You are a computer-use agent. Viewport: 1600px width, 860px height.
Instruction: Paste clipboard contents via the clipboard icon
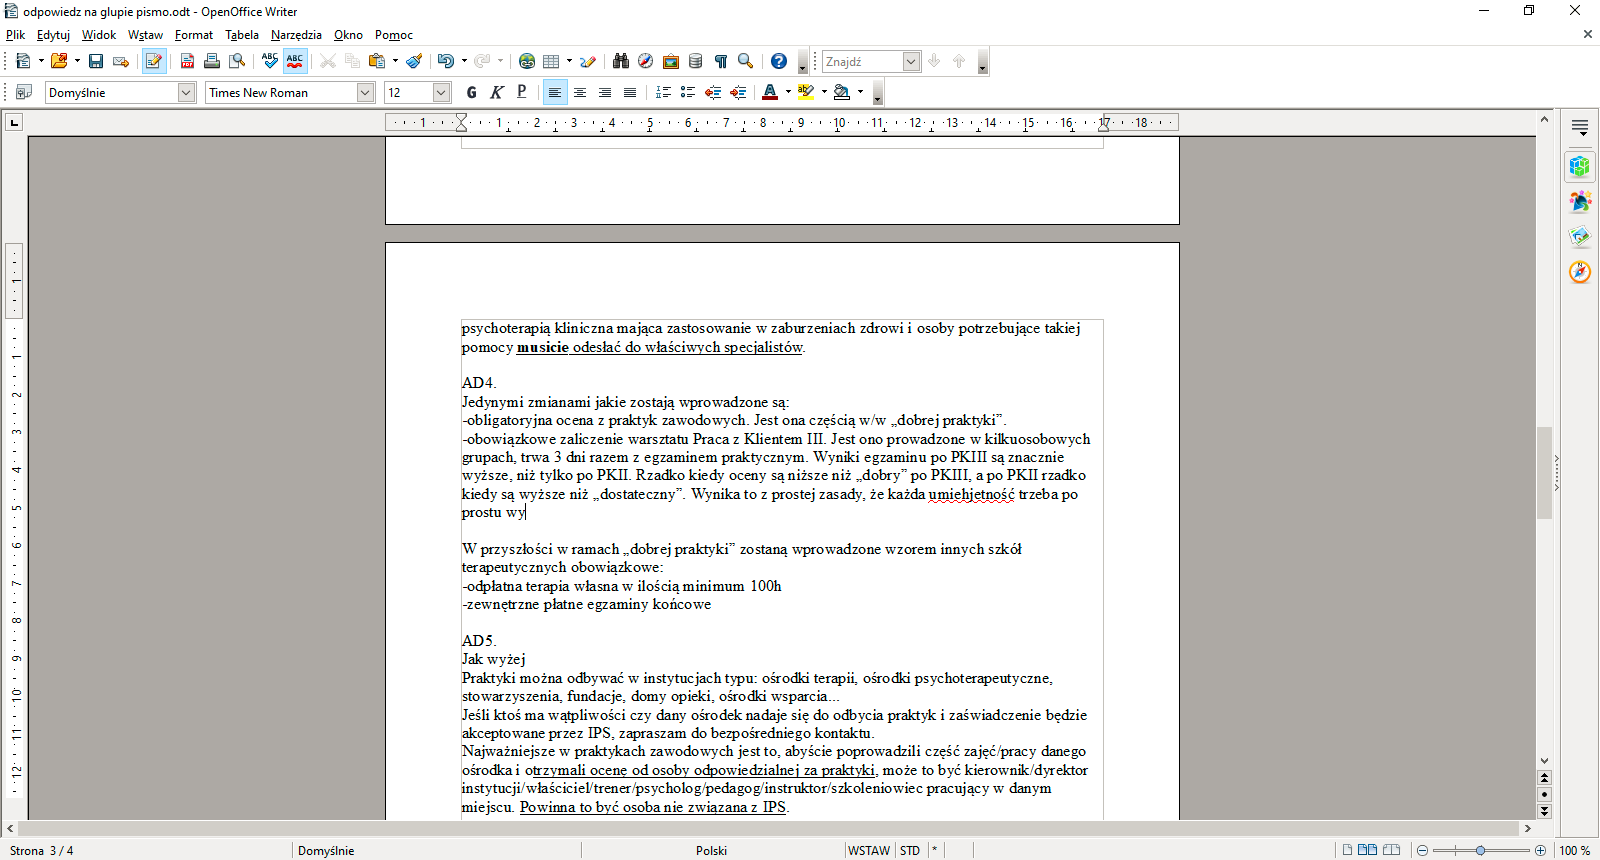coord(377,61)
